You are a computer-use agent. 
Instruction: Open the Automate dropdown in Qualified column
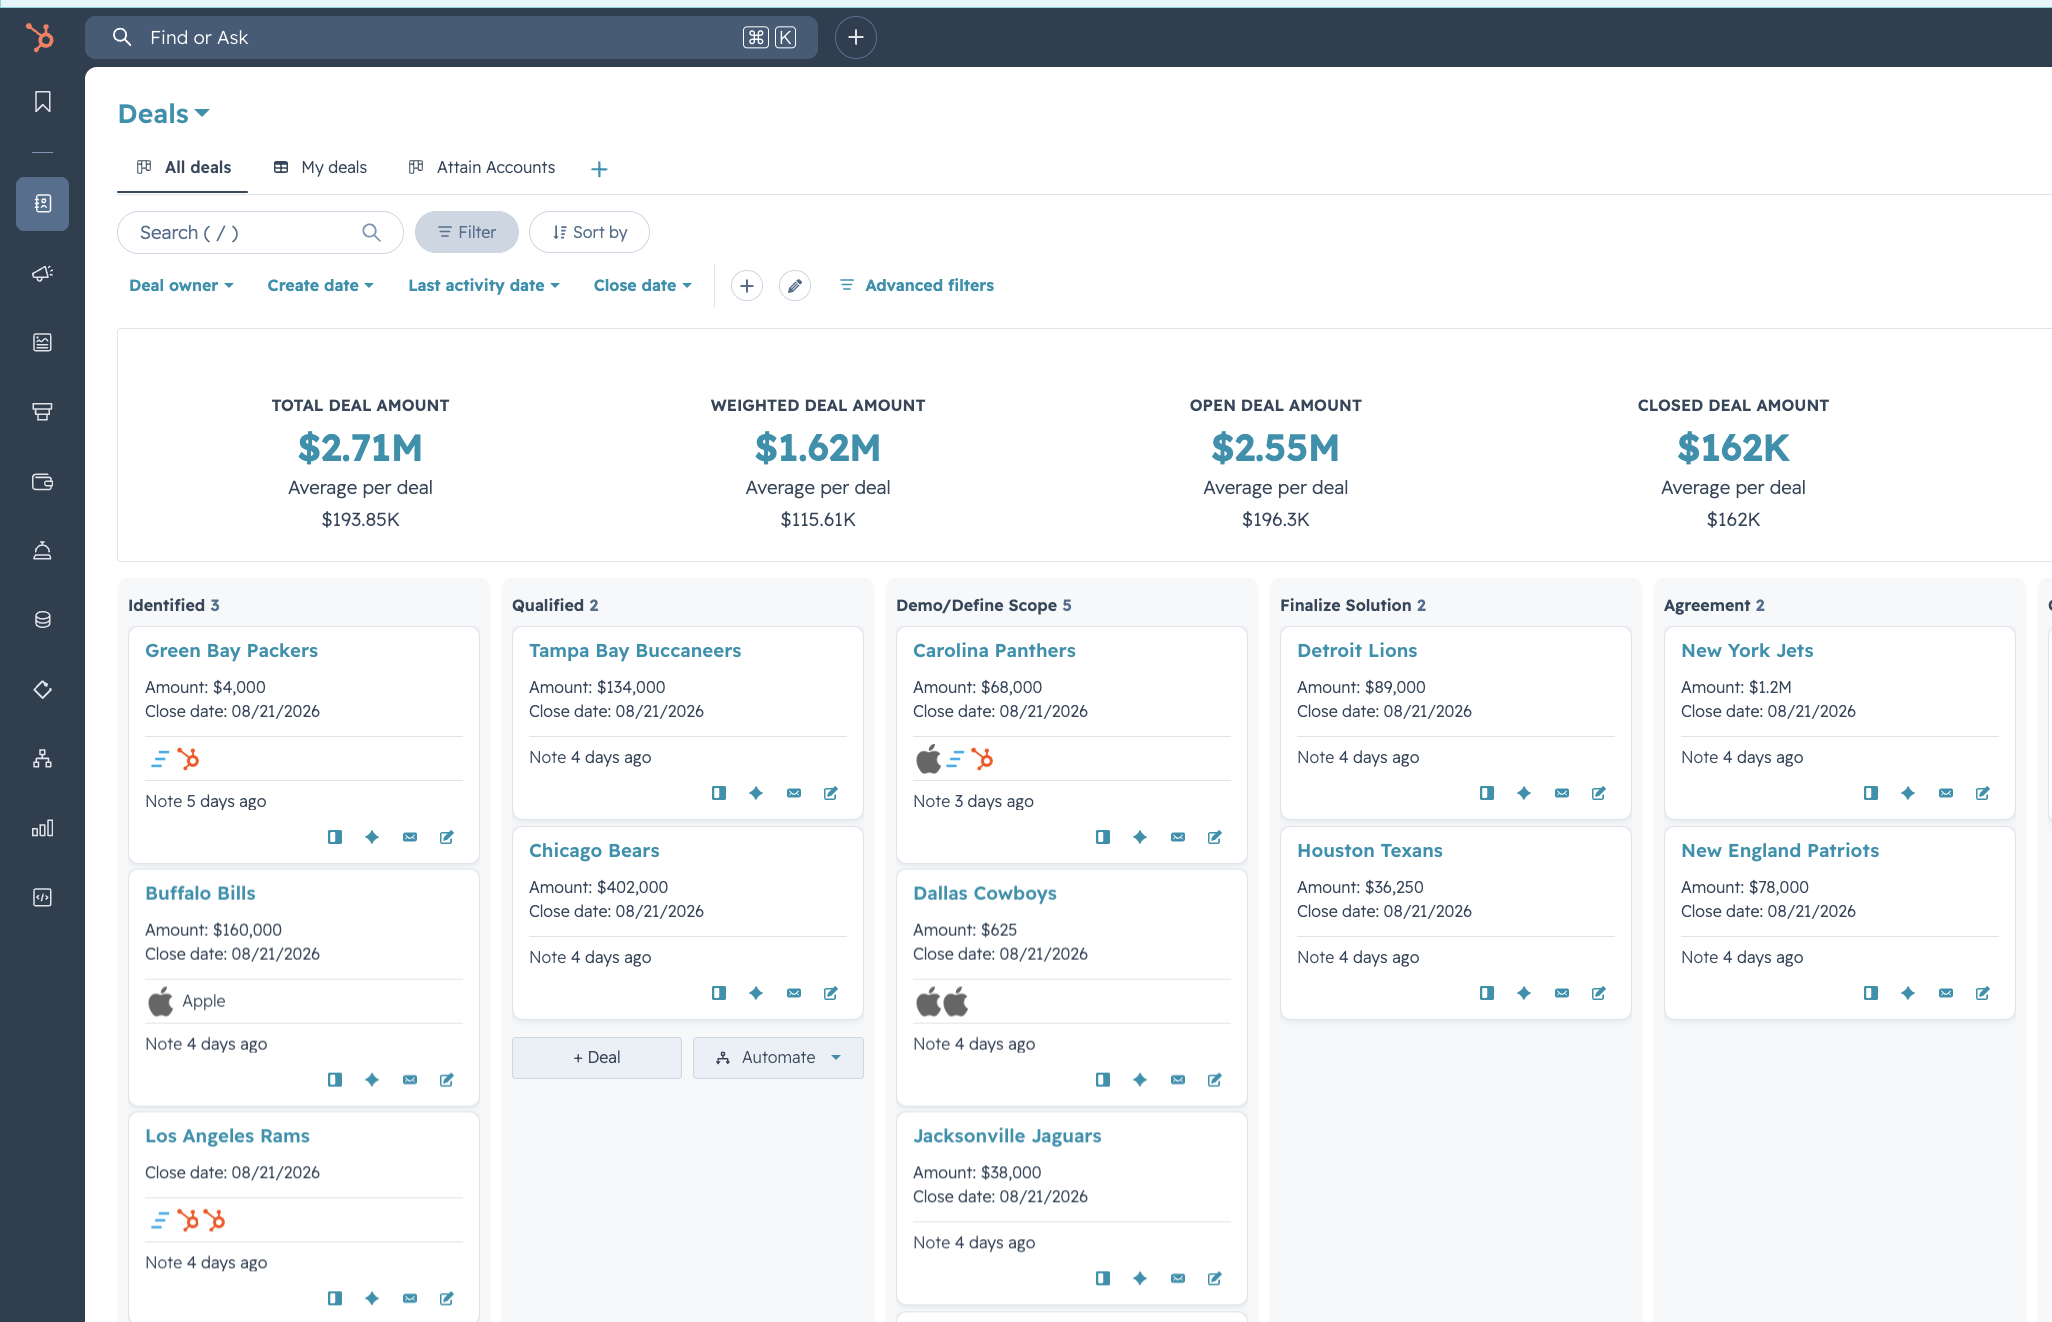click(778, 1058)
